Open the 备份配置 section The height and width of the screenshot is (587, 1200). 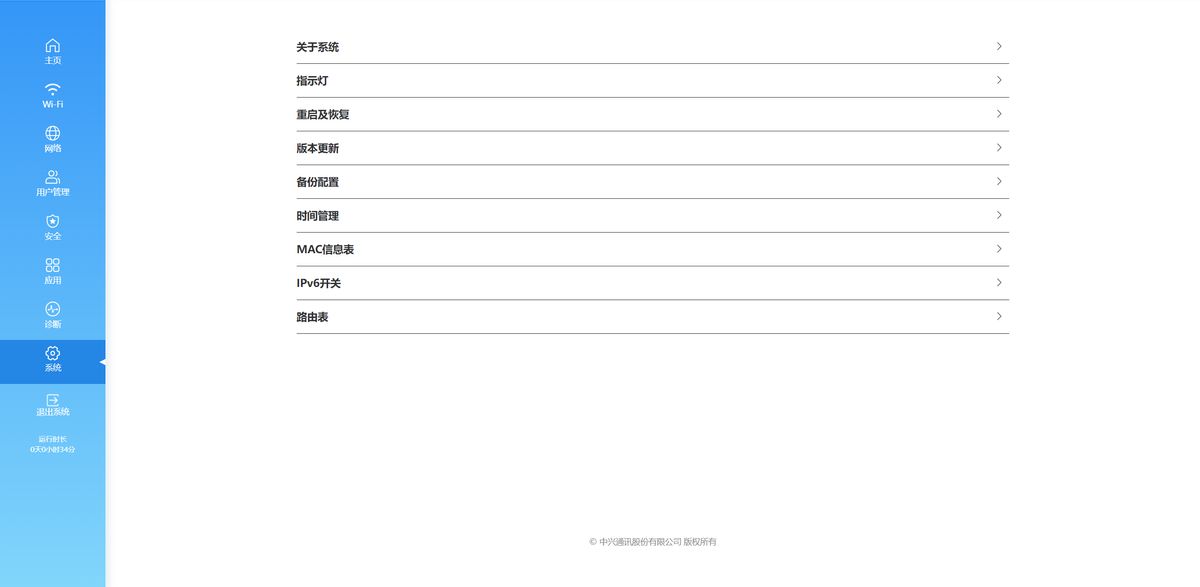652,182
